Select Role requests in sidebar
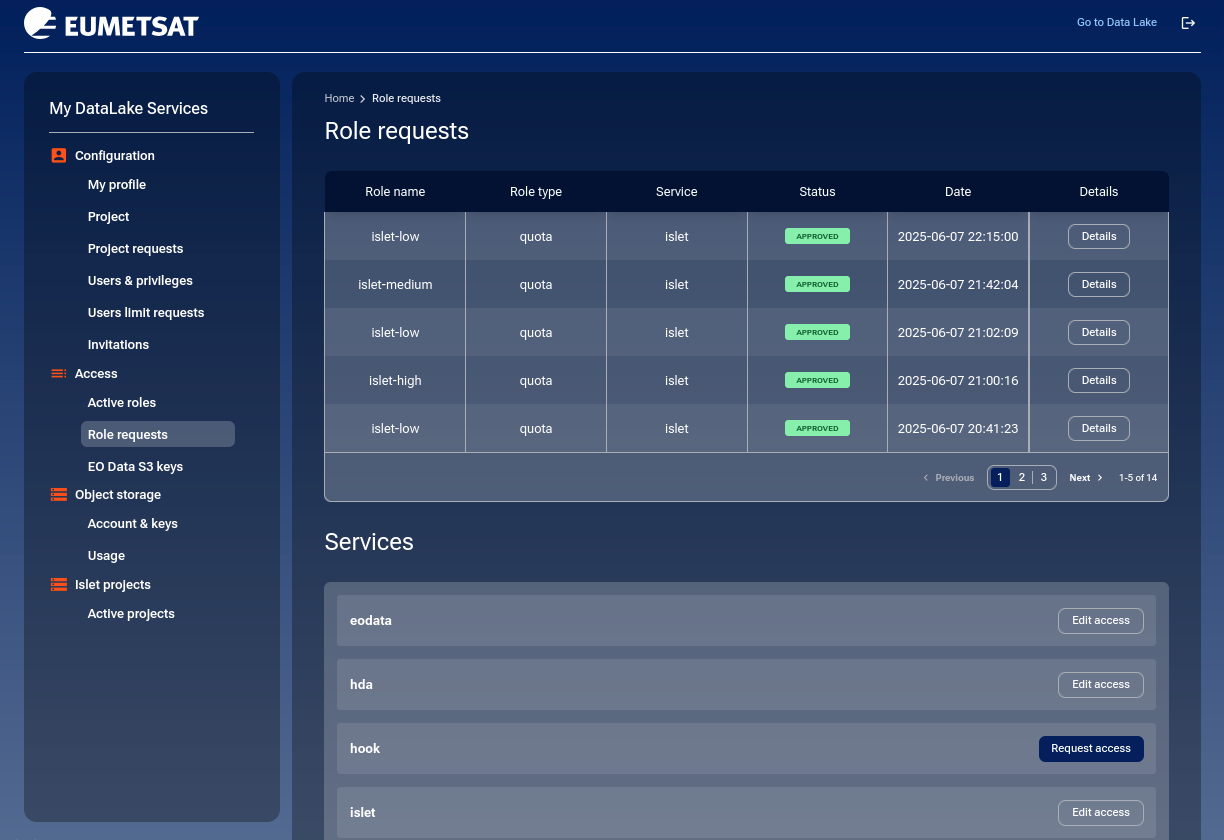This screenshot has width=1224, height=840. 158,434
